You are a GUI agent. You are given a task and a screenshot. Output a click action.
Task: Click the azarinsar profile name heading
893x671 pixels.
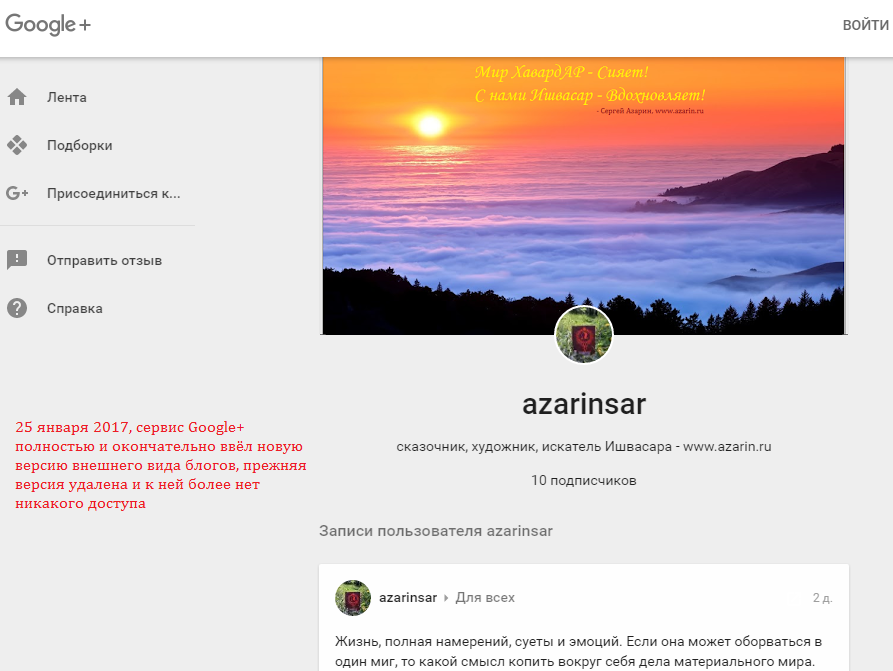point(584,404)
